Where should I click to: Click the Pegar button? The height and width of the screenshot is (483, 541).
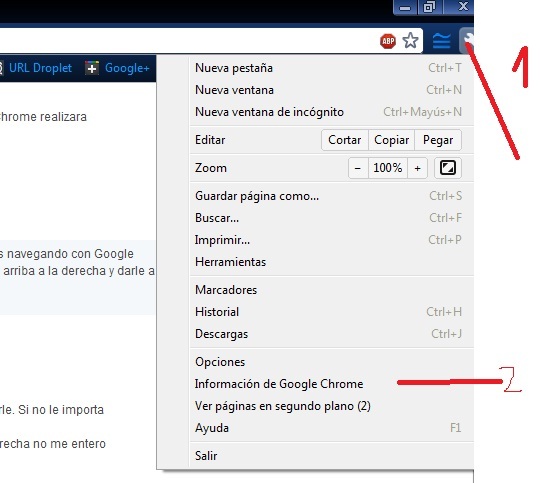[438, 140]
